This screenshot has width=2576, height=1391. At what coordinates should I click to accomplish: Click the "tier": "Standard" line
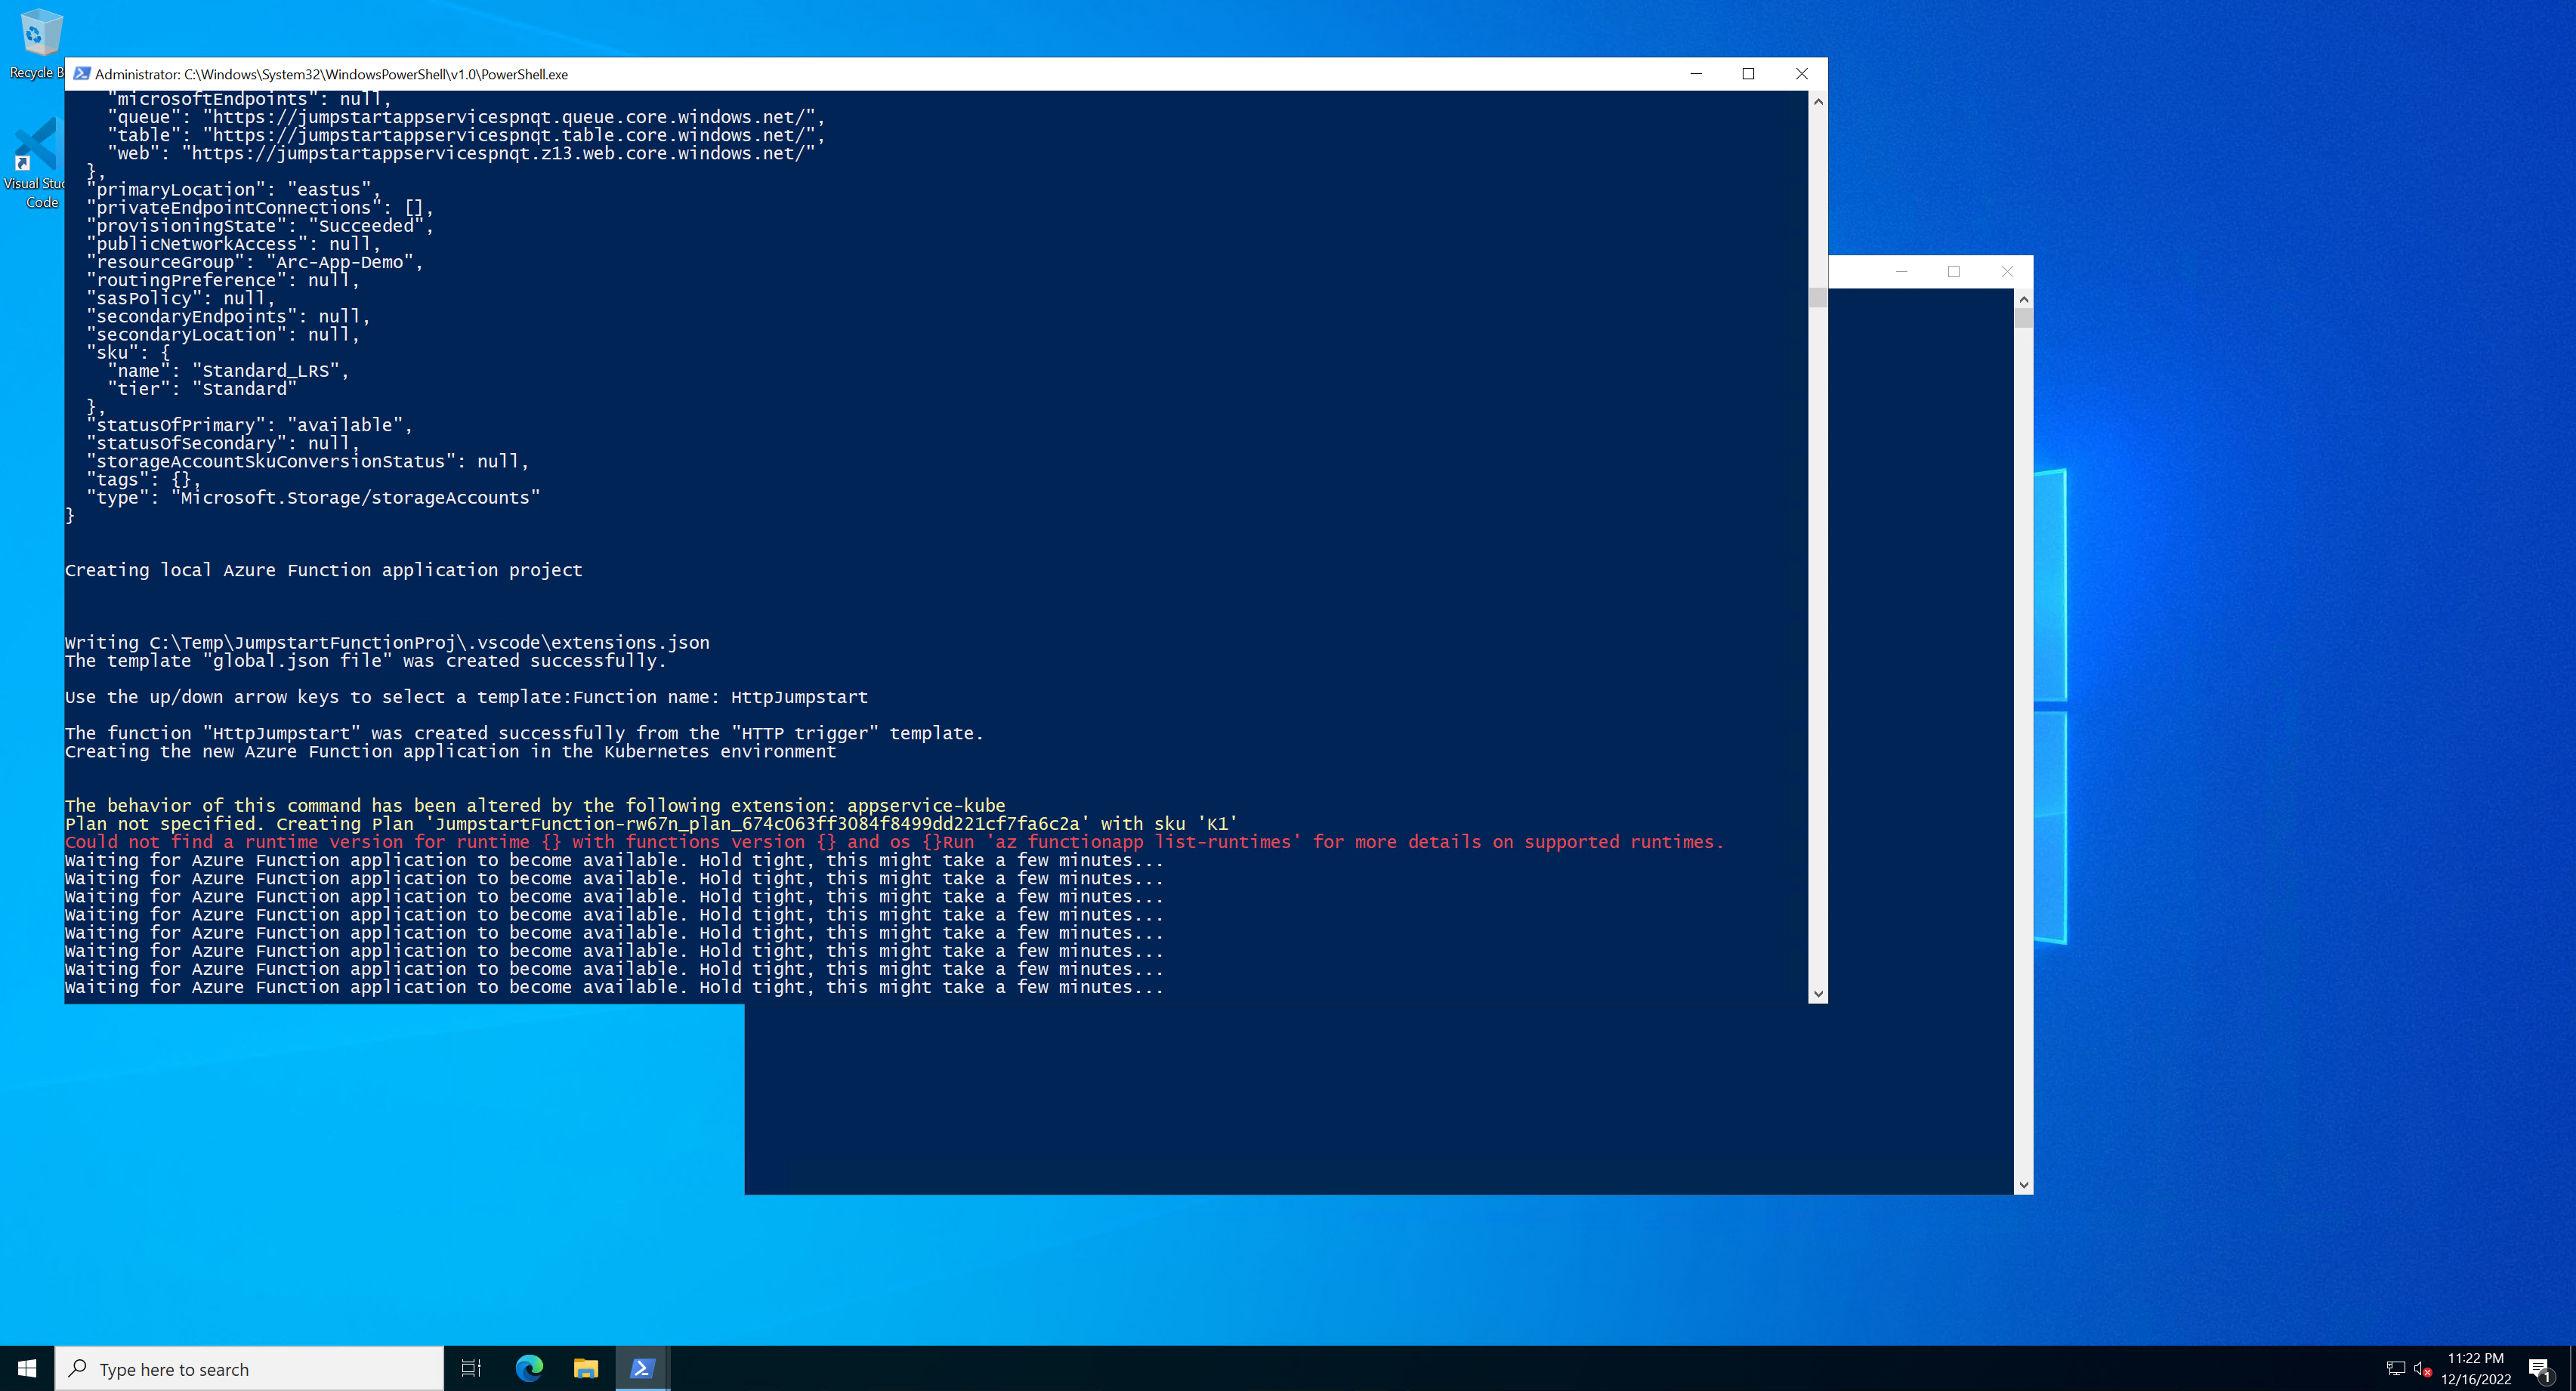(x=202, y=389)
